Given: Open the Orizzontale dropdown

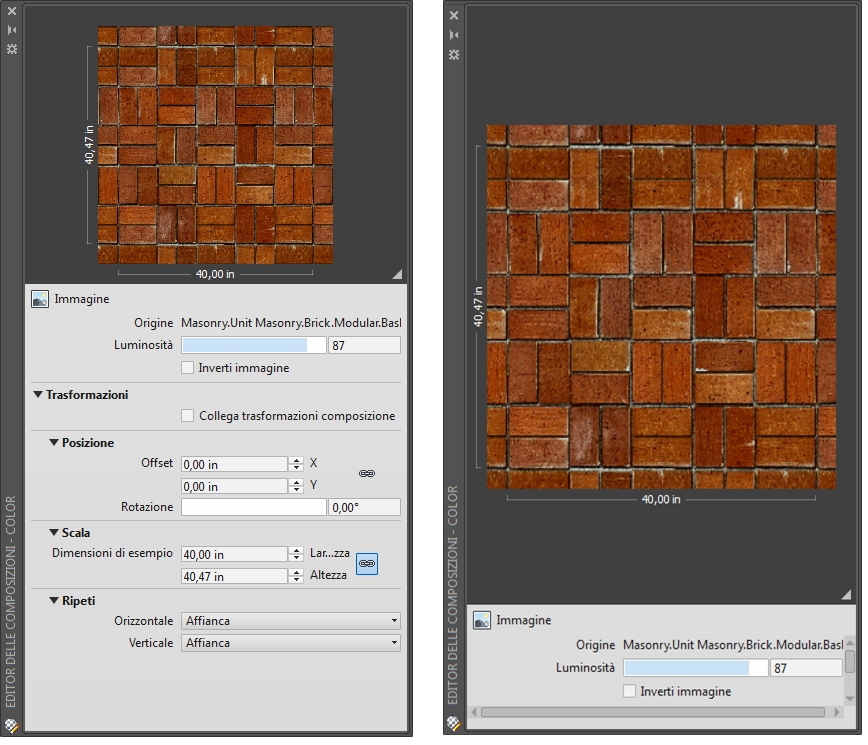Looking at the screenshot, I should (x=291, y=621).
